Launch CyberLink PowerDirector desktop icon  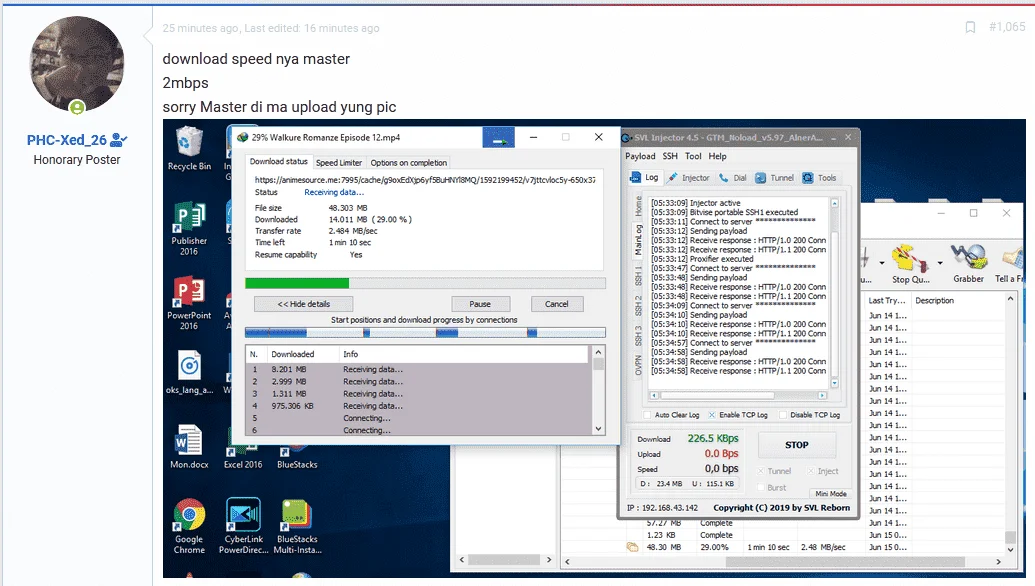pos(244,526)
